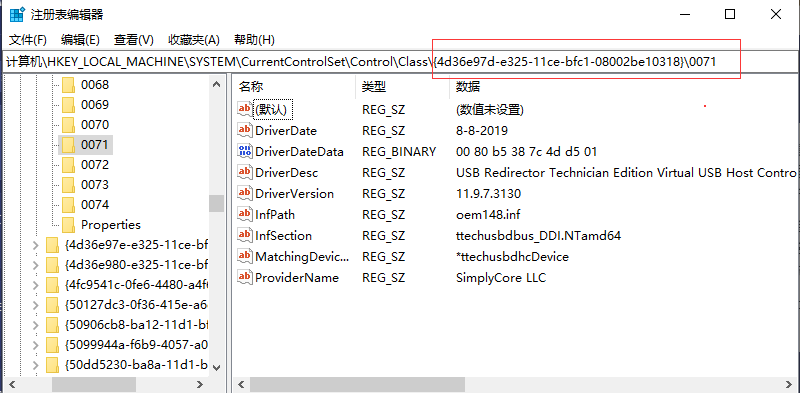The height and width of the screenshot is (393, 800).
Task: Select the DriverVersion data 11.9.7.3130
Action: [x=488, y=193]
